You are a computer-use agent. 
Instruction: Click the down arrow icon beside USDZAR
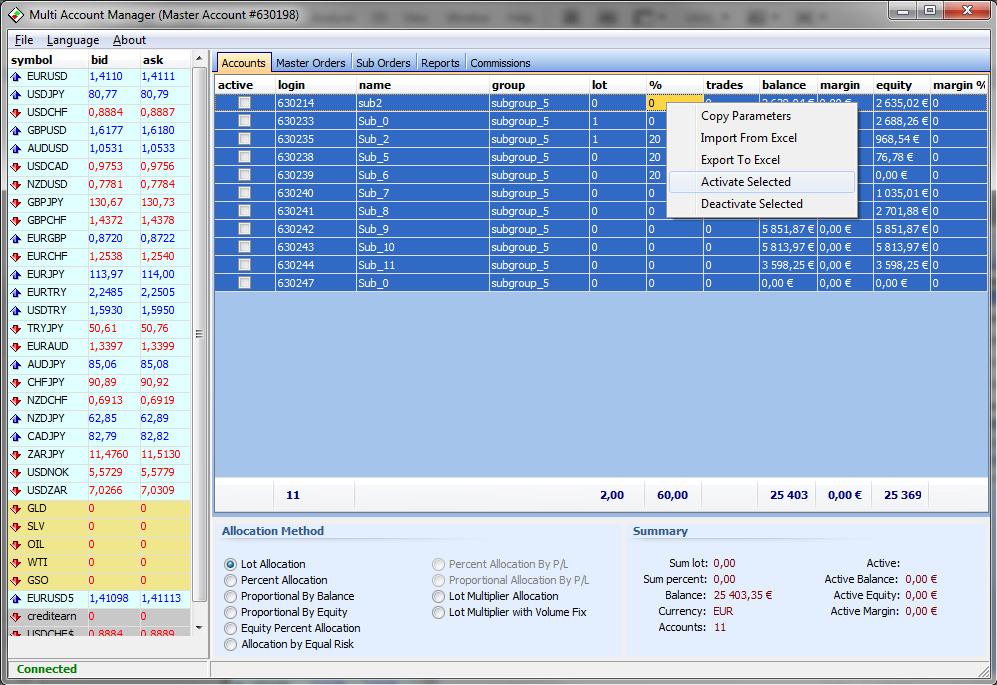coord(16,490)
